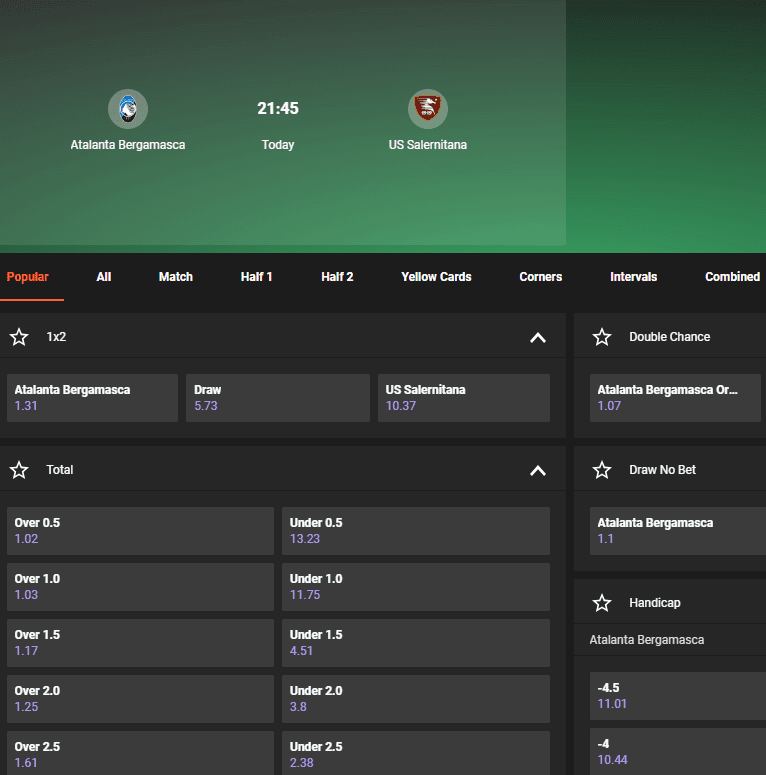Open the Combined tab

point(732,277)
